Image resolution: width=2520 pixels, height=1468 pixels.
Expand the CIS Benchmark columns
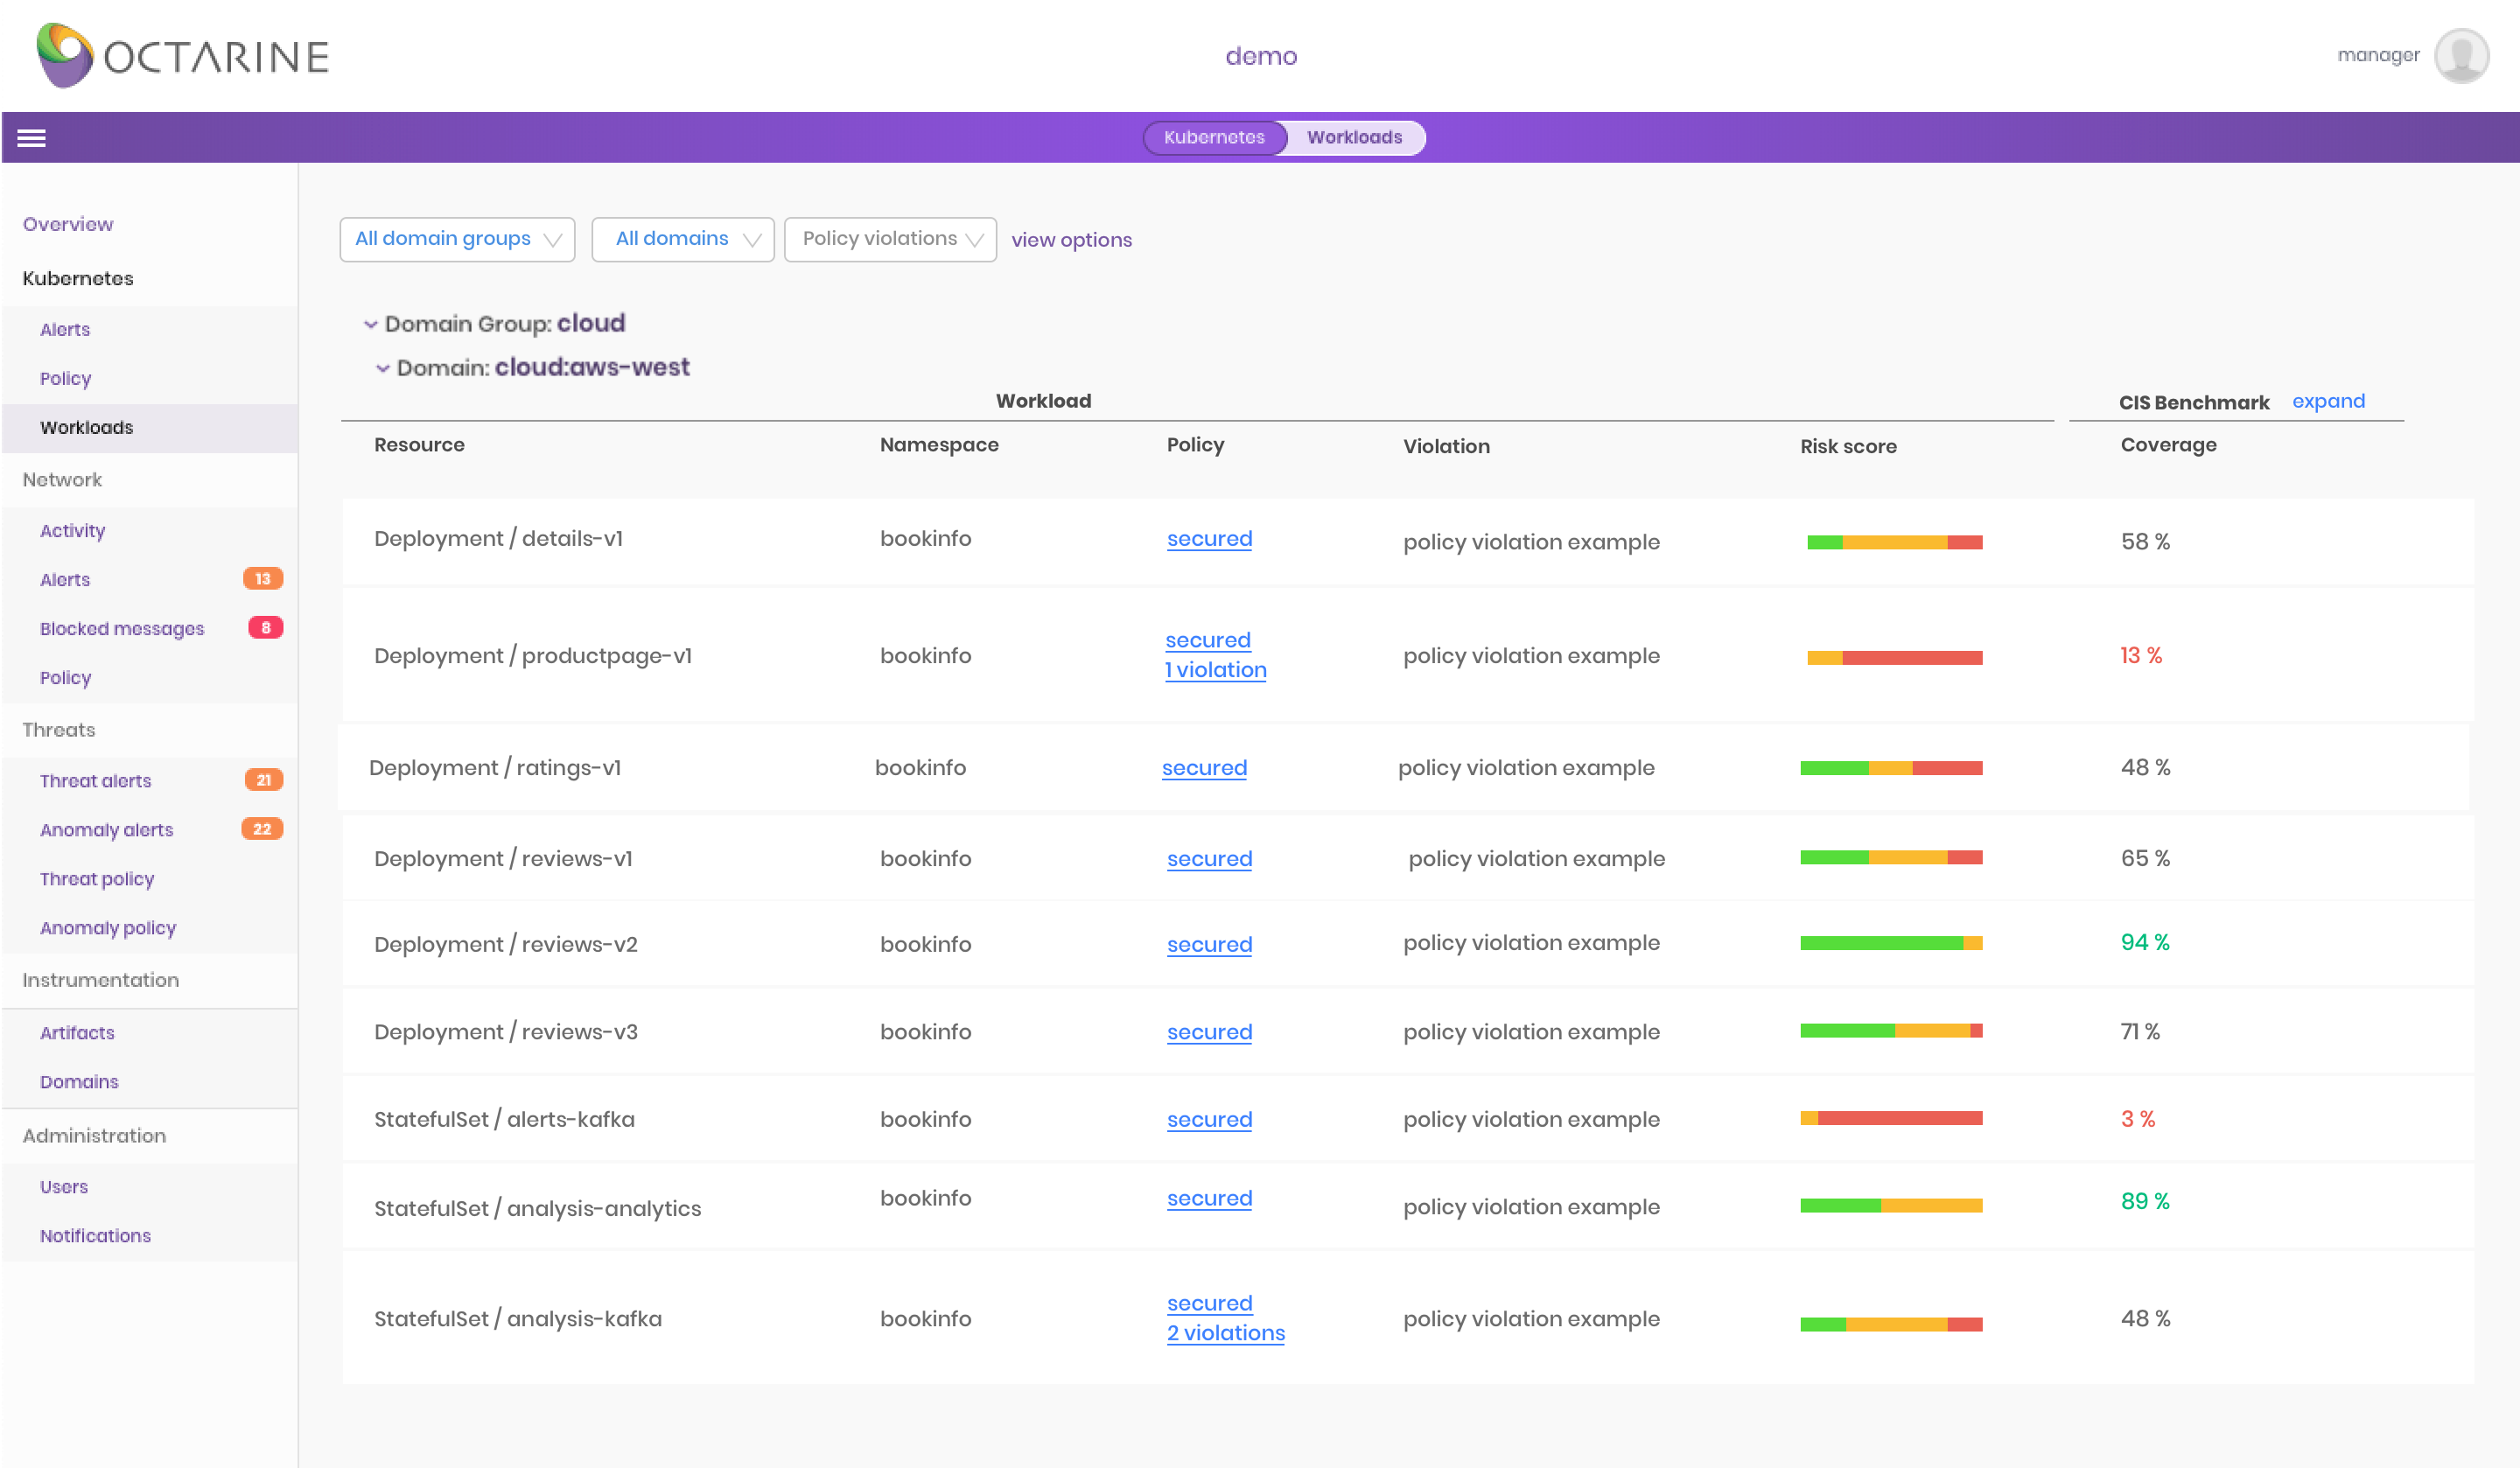coord(2328,401)
